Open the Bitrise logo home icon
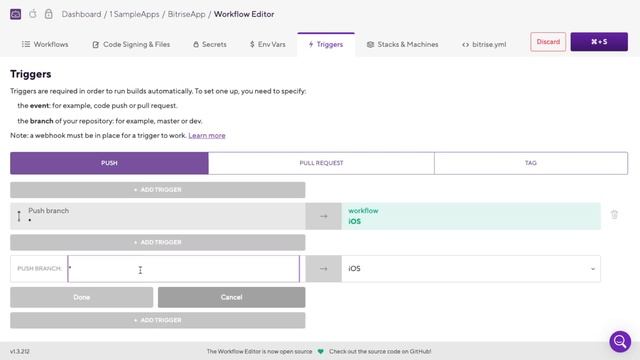 pos(16,14)
